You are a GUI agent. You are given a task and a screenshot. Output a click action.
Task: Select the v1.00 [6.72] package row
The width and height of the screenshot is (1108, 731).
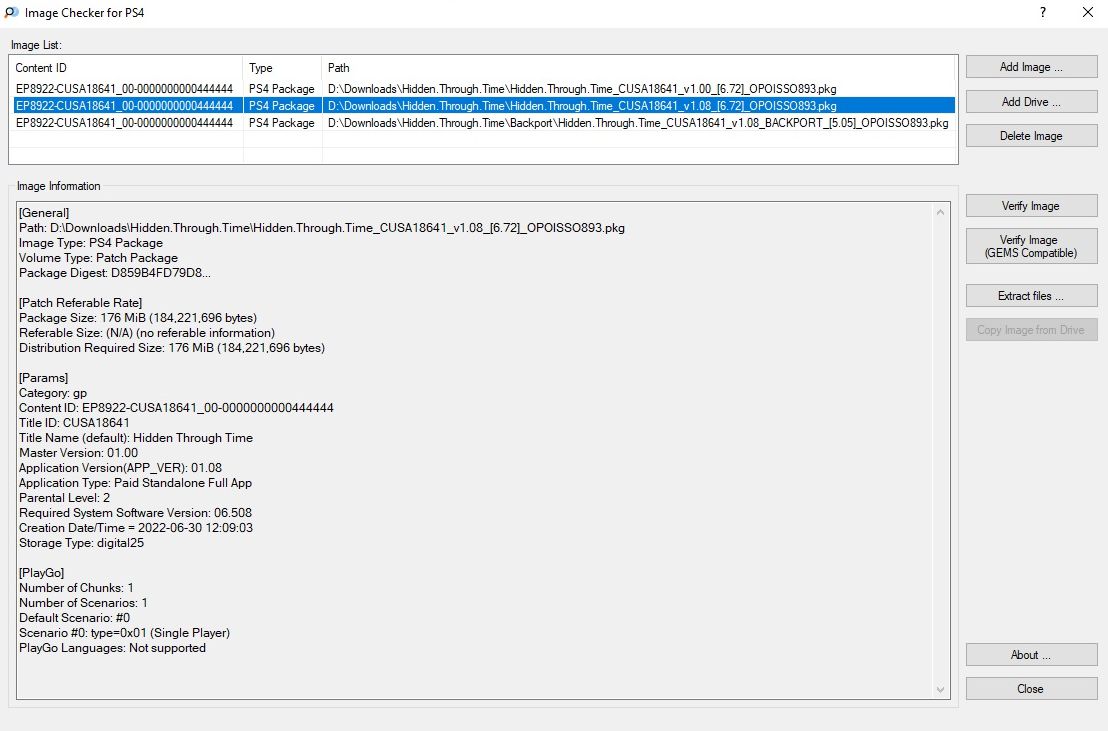point(484,88)
